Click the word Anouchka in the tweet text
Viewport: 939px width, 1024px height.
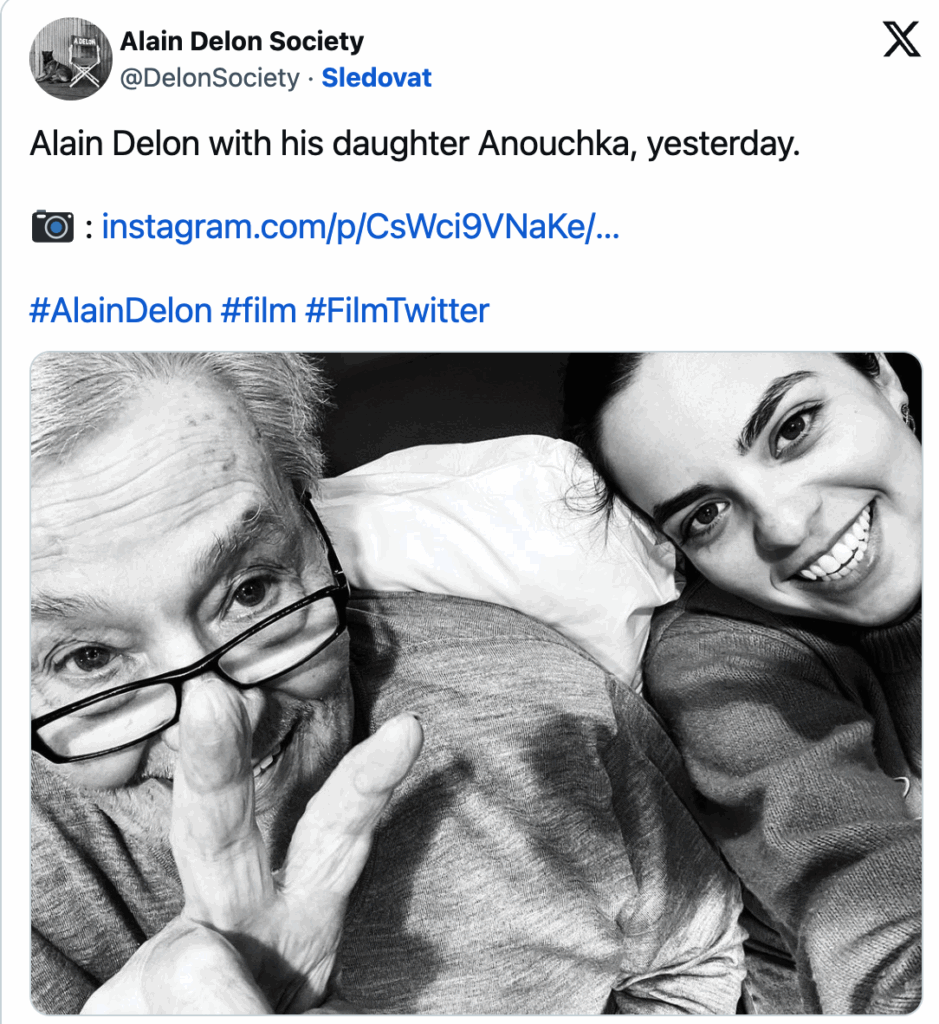tap(558, 144)
